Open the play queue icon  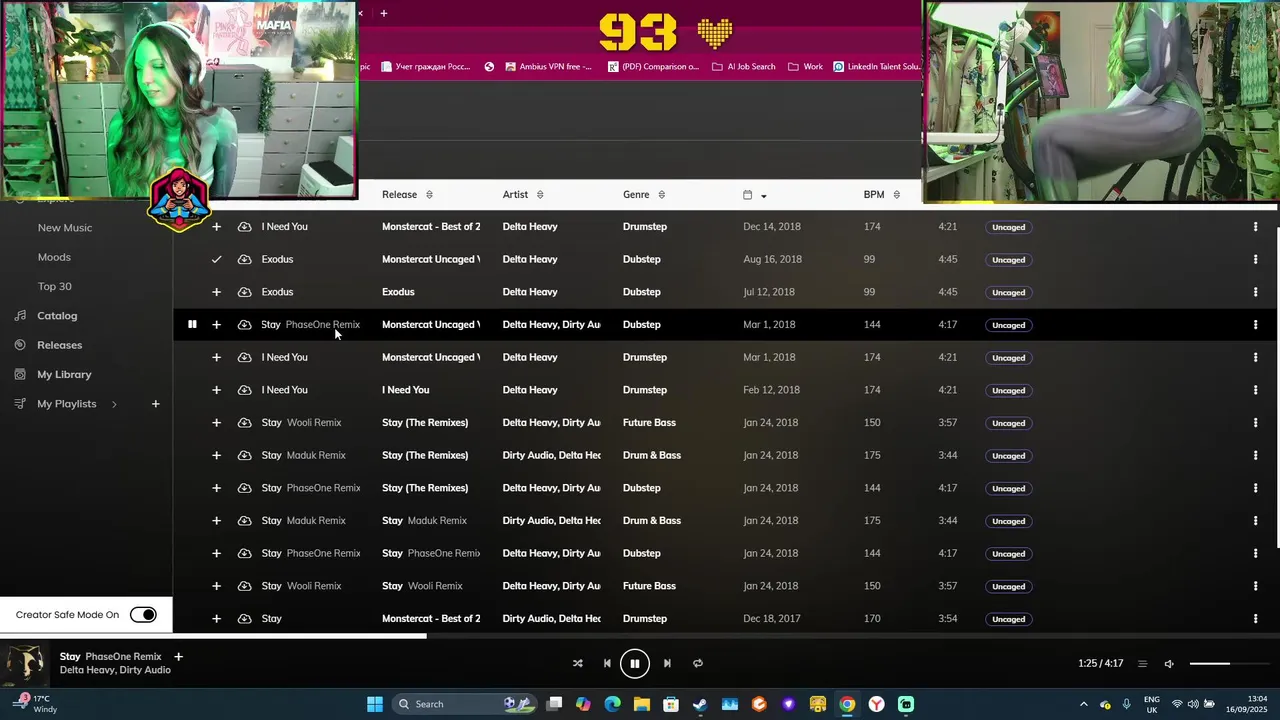(x=1143, y=663)
